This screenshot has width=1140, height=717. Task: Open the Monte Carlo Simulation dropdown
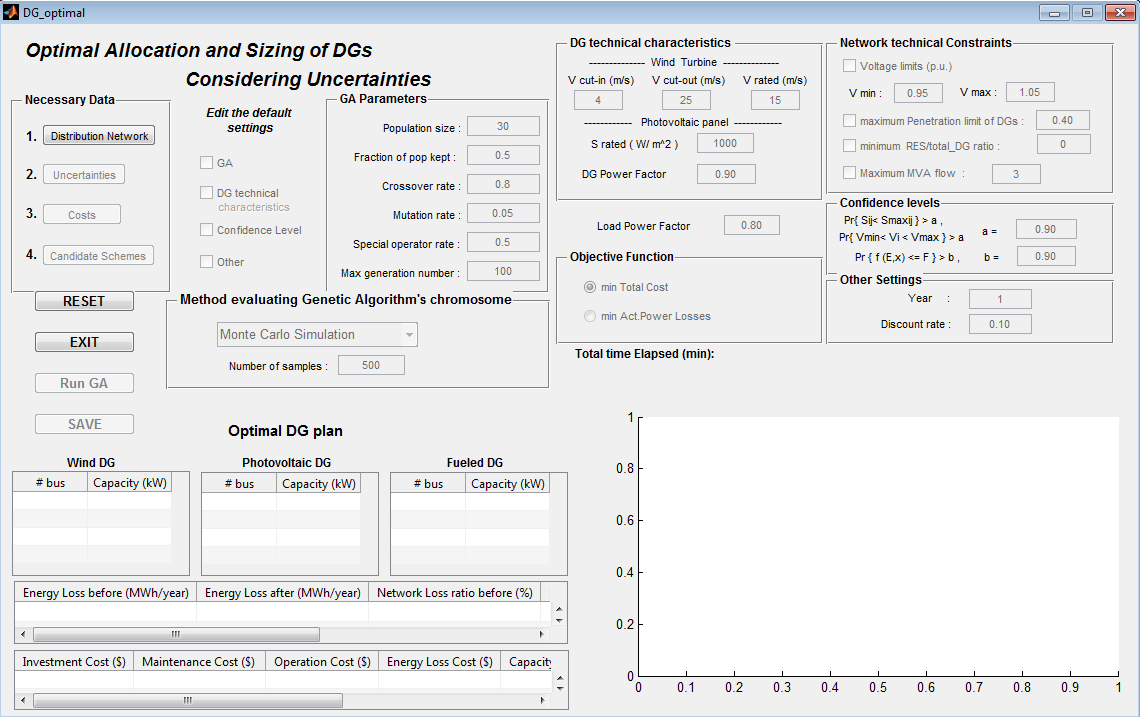coord(318,335)
